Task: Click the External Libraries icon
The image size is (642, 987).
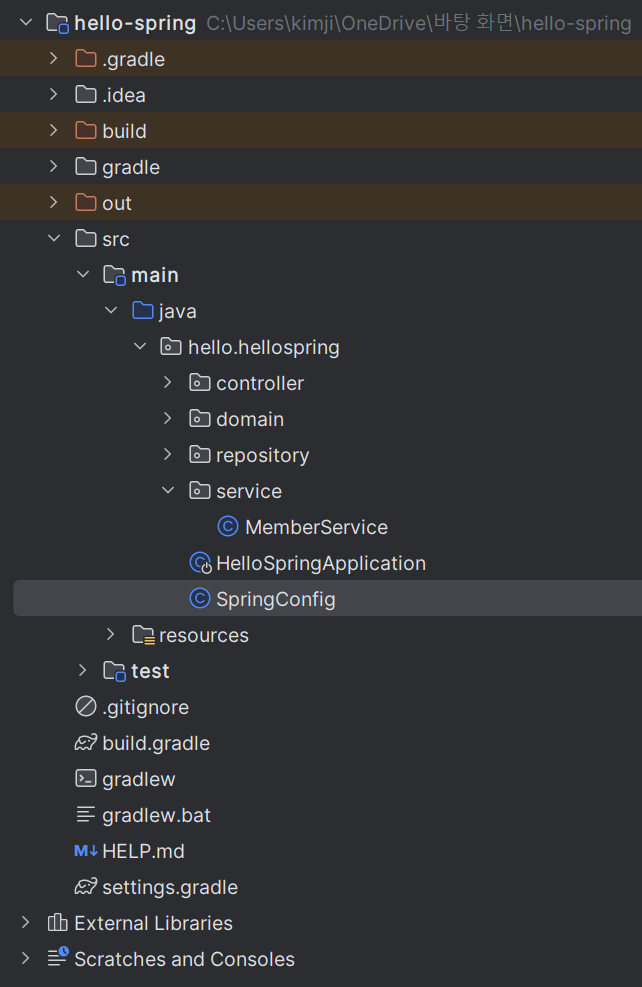Action: (x=58, y=923)
